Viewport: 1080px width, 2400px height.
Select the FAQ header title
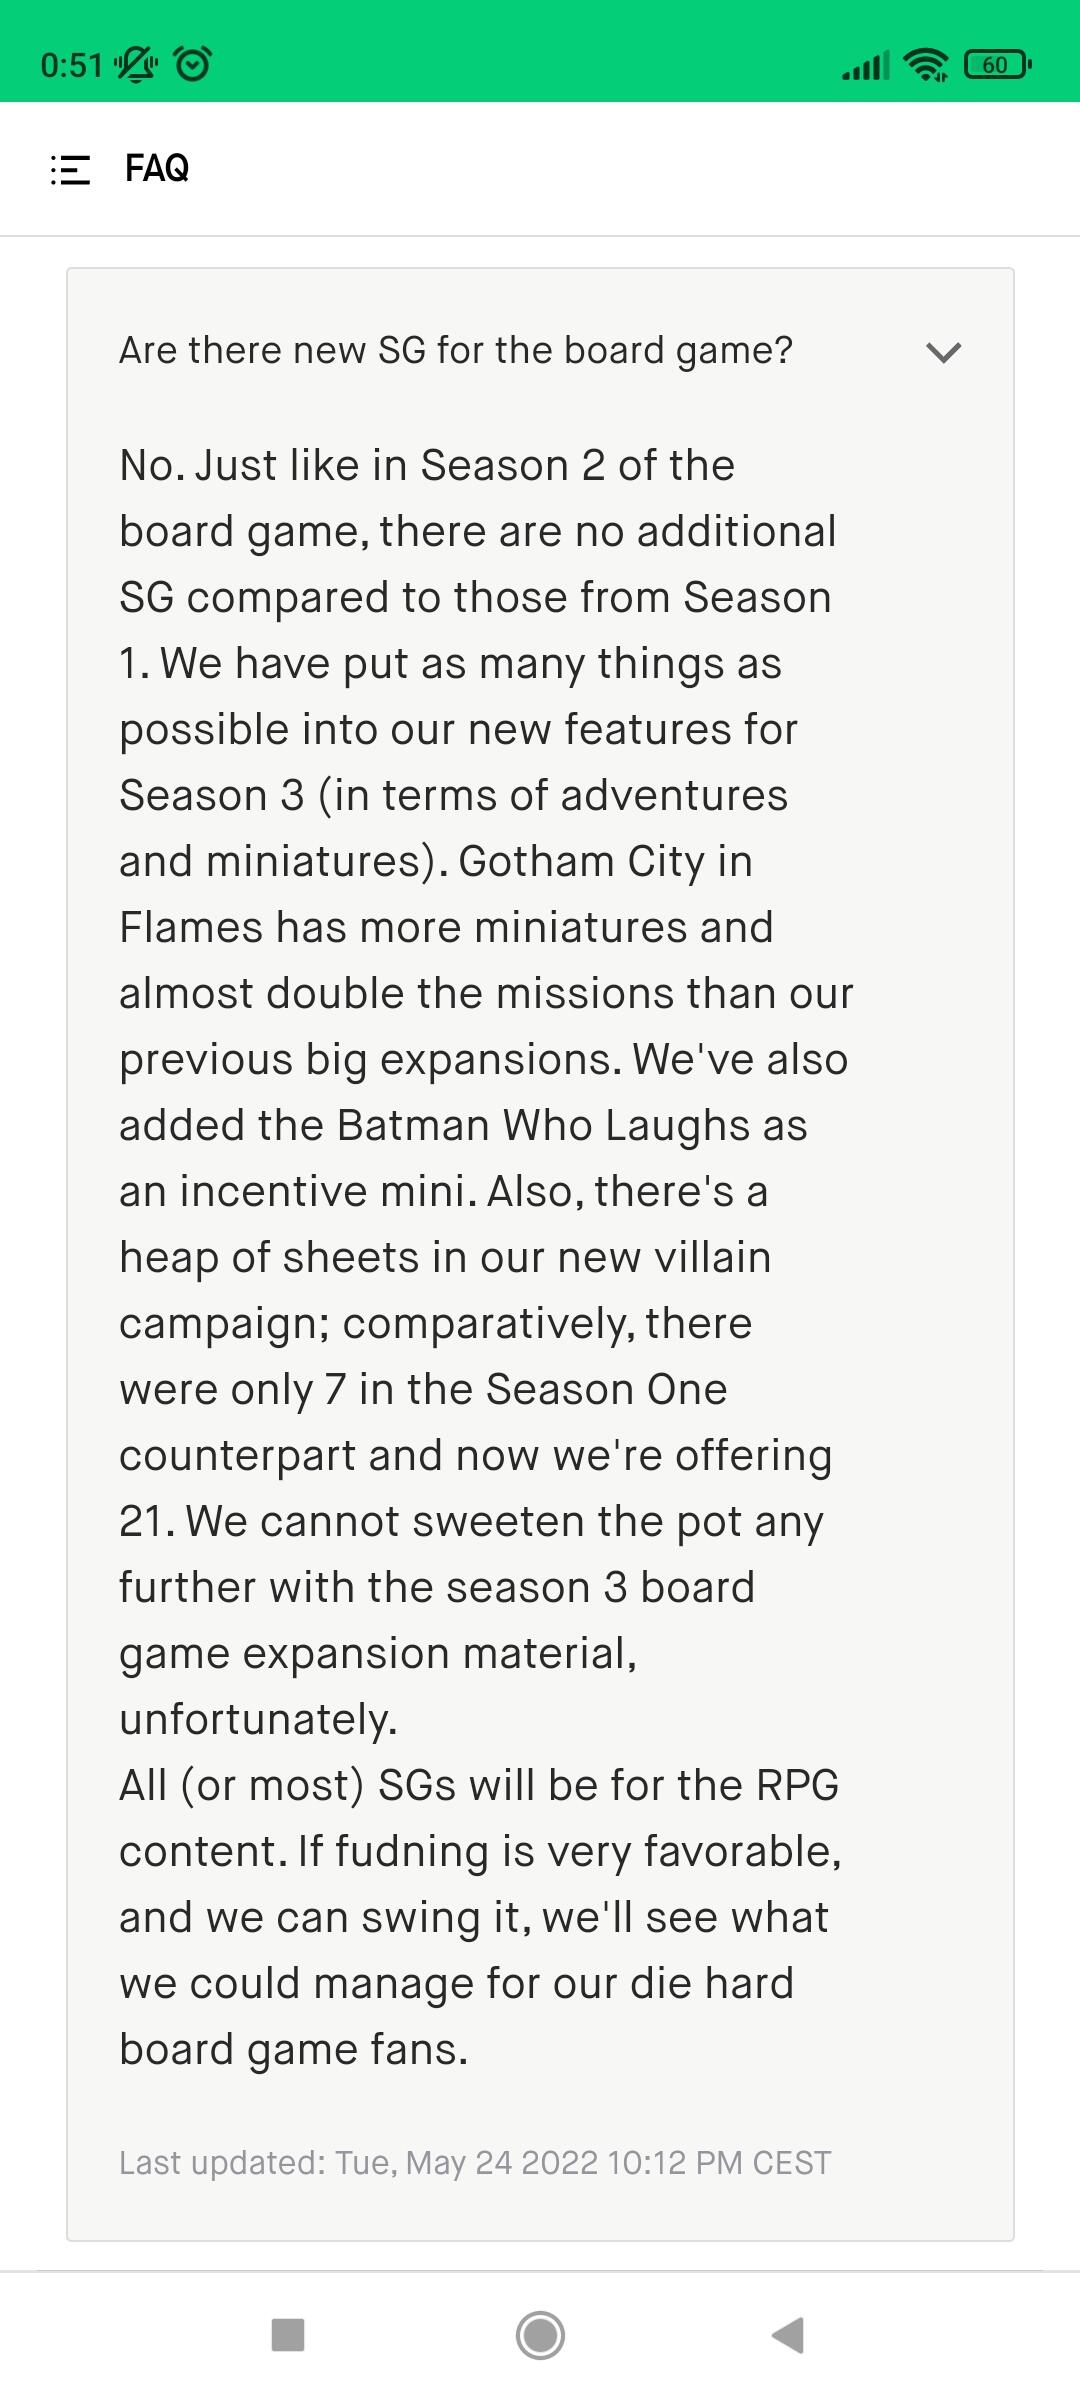[x=157, y=168]
